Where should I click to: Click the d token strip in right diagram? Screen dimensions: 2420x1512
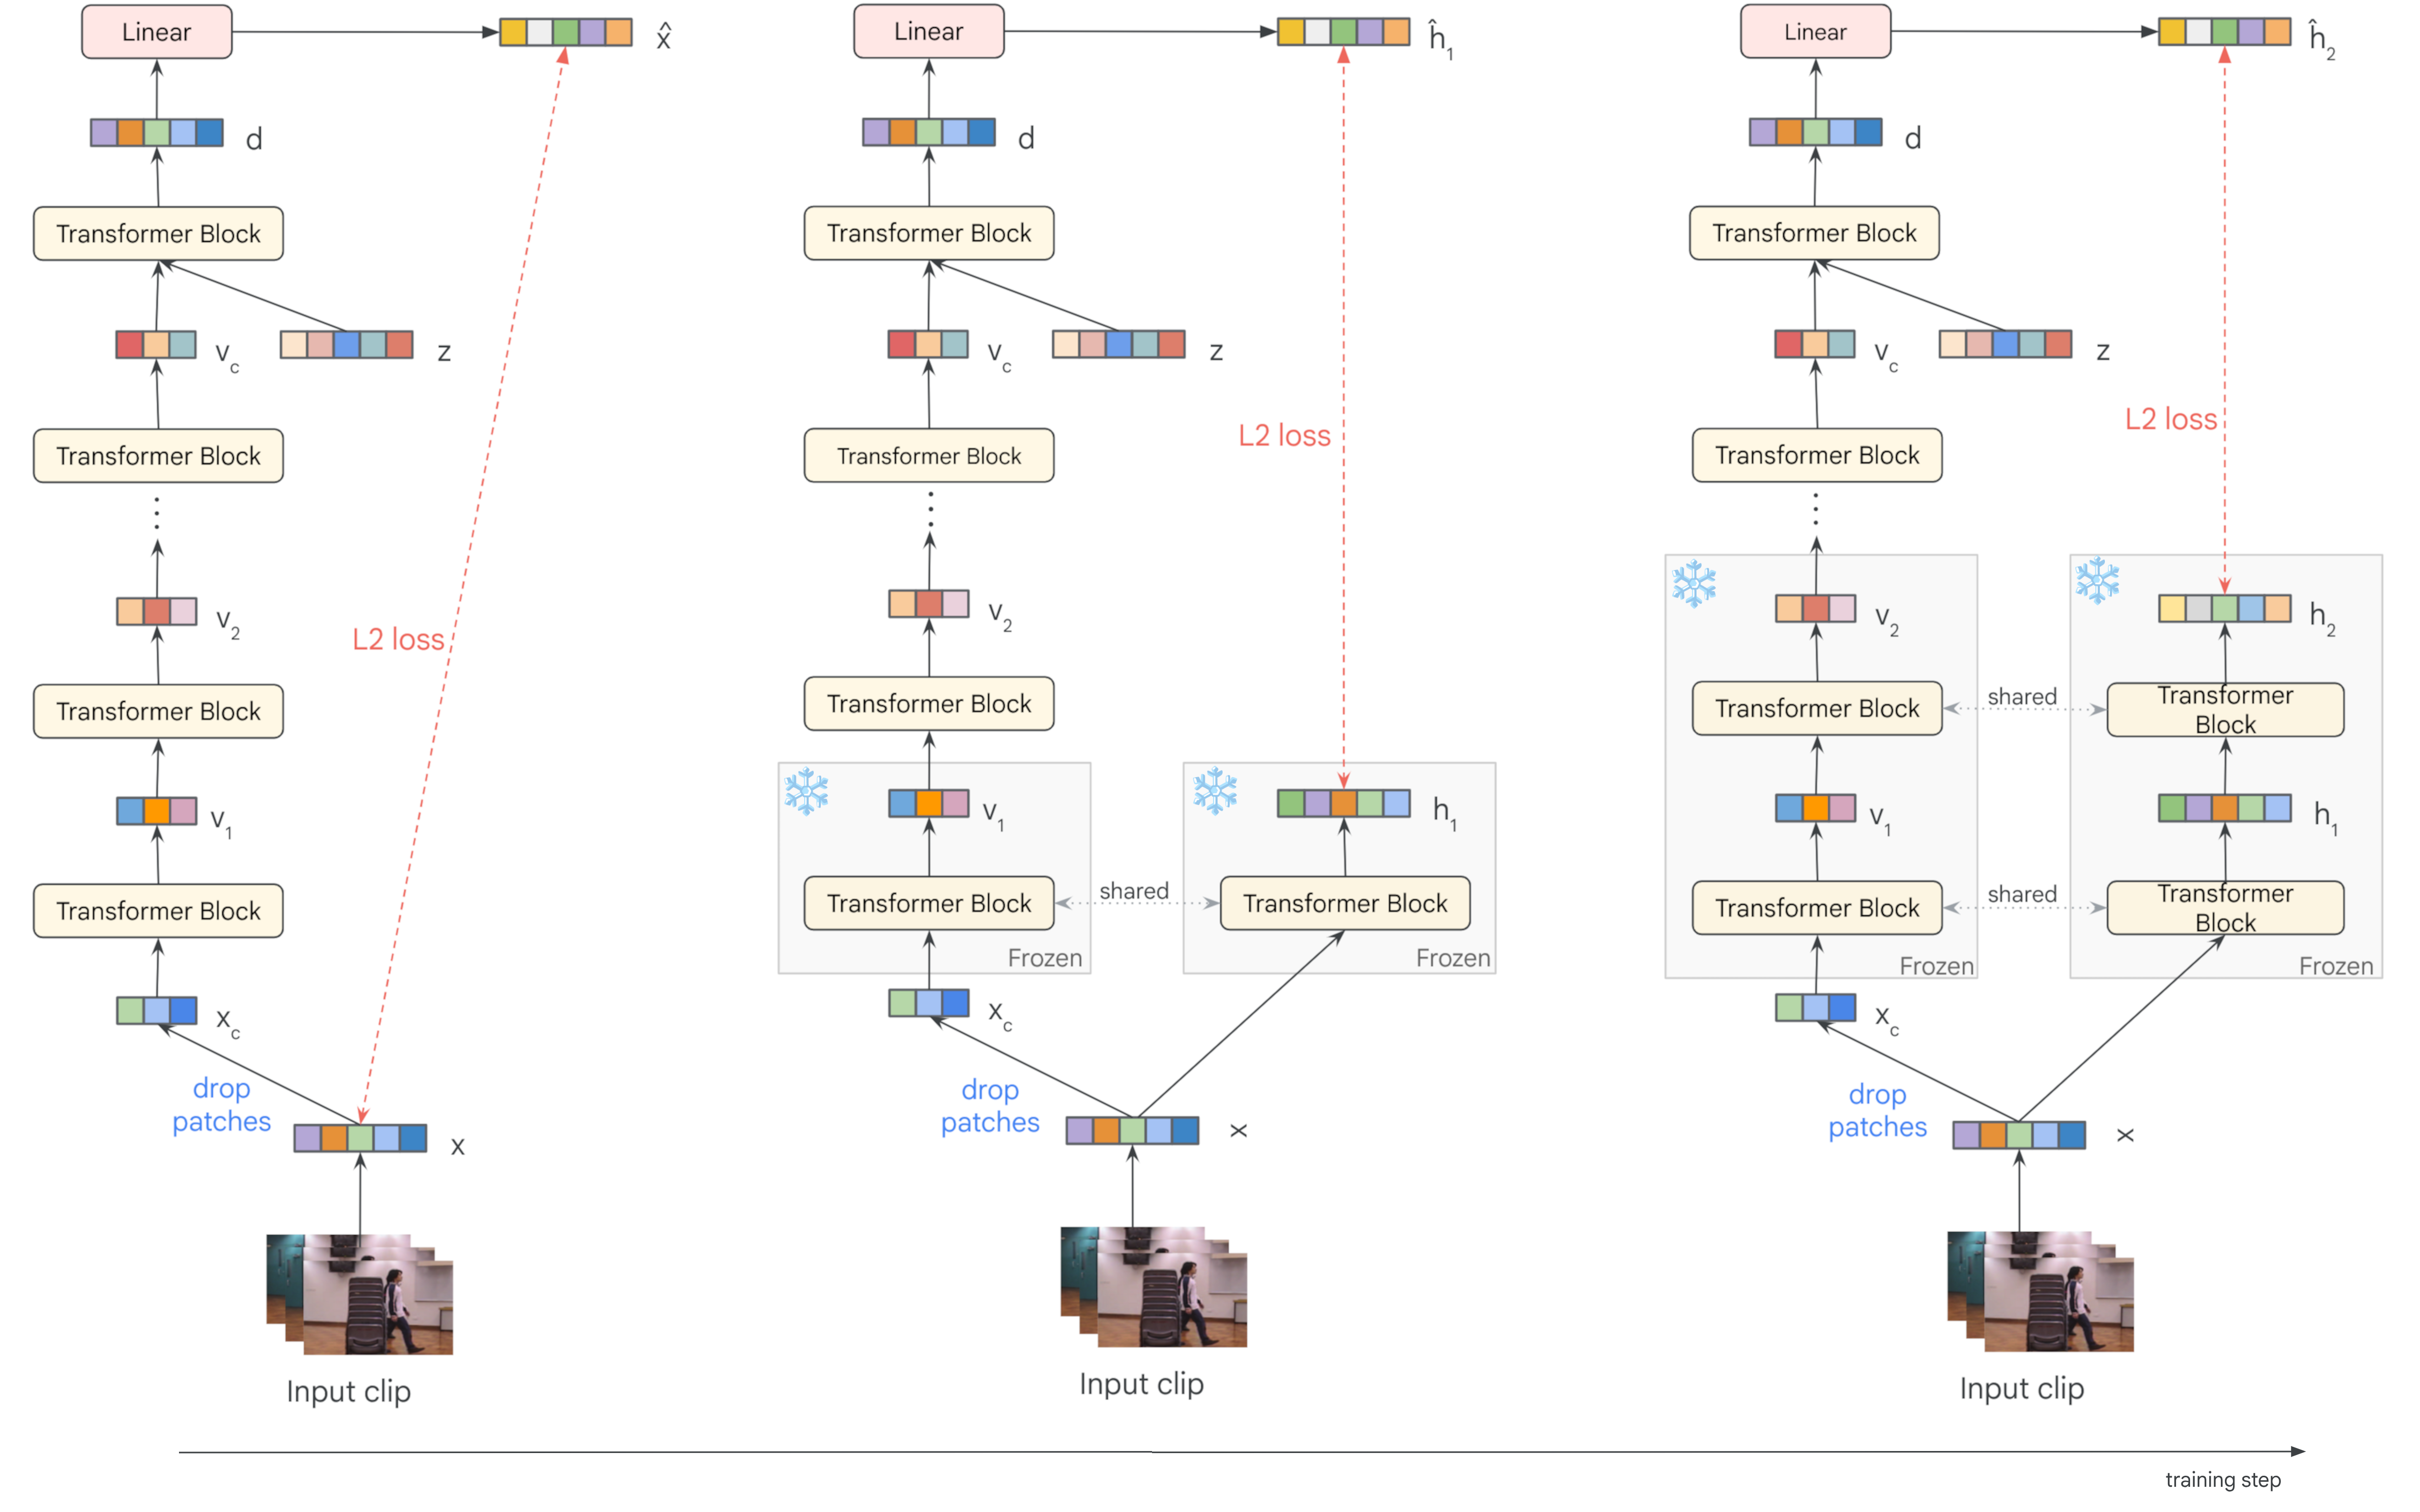click(1815, 132)
